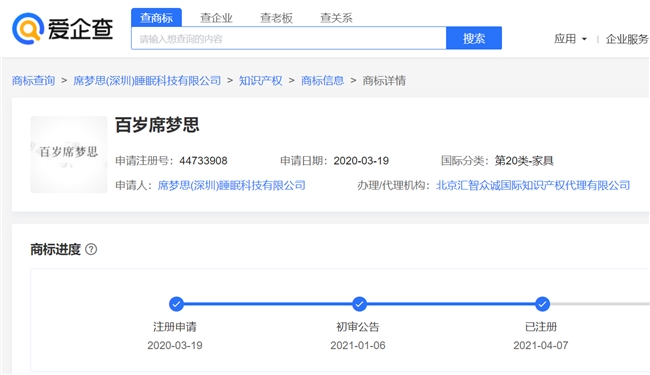Go to 商标查询 breadcrumb link
Viewport: 650px width, 375px height.
tap(33, 80)
